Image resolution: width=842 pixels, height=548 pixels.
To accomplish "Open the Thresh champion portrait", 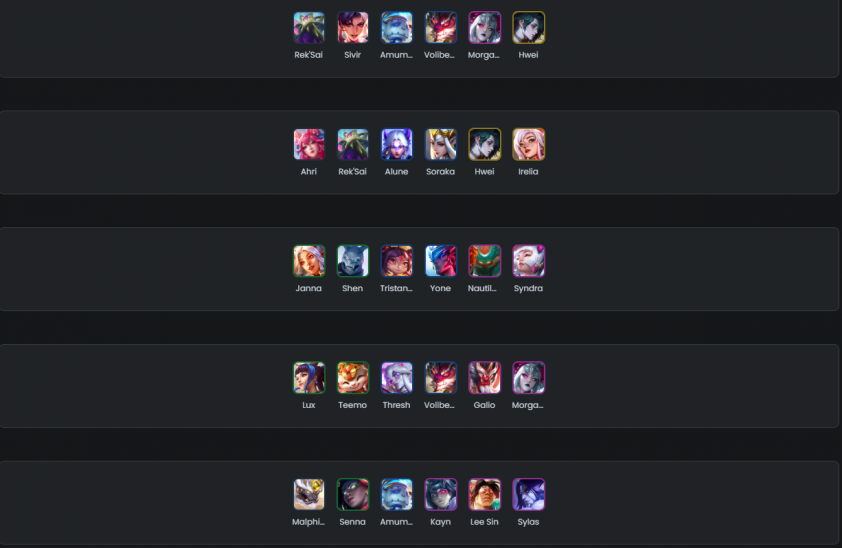I will [397, 378].
